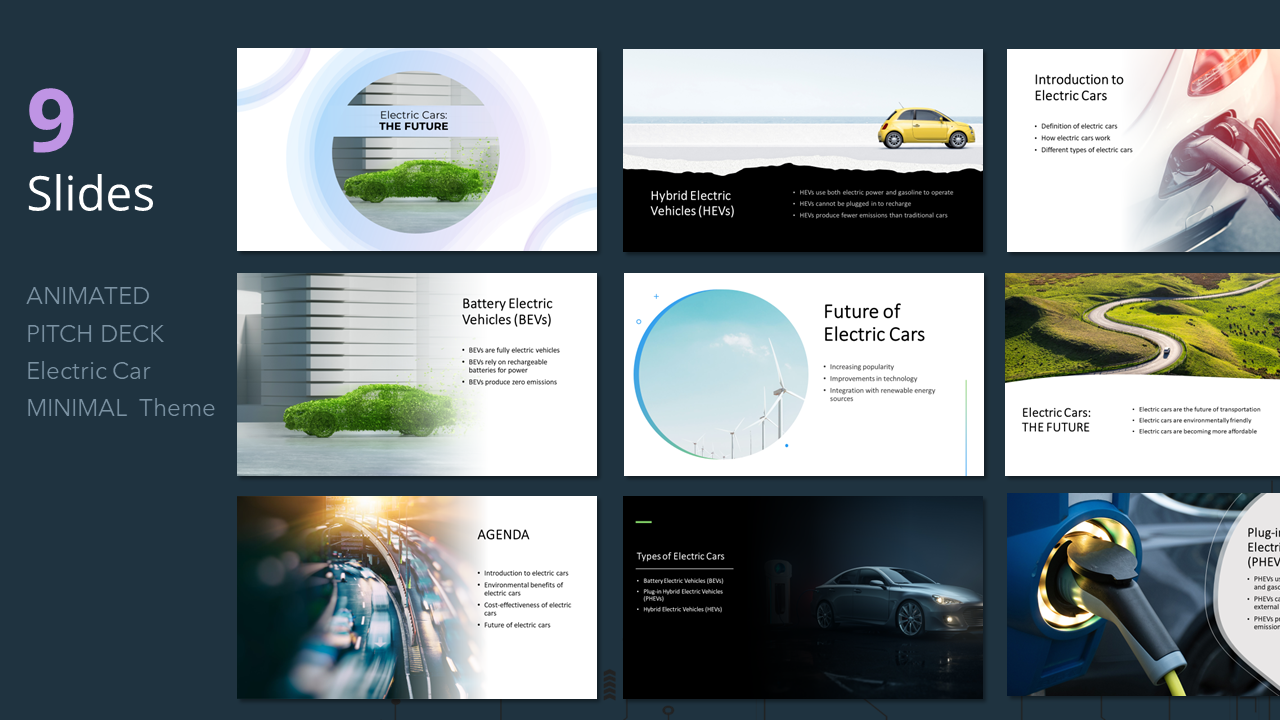Click "Electric Cars: THE FUTURE" title in circle
Image resolution: width=1280 pixels, height=720 pixels.
(x=414, y=121)
